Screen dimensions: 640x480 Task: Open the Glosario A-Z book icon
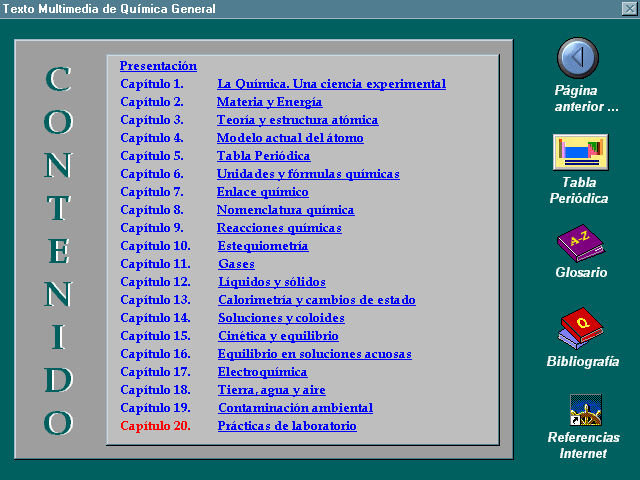[x=579, y=243]
